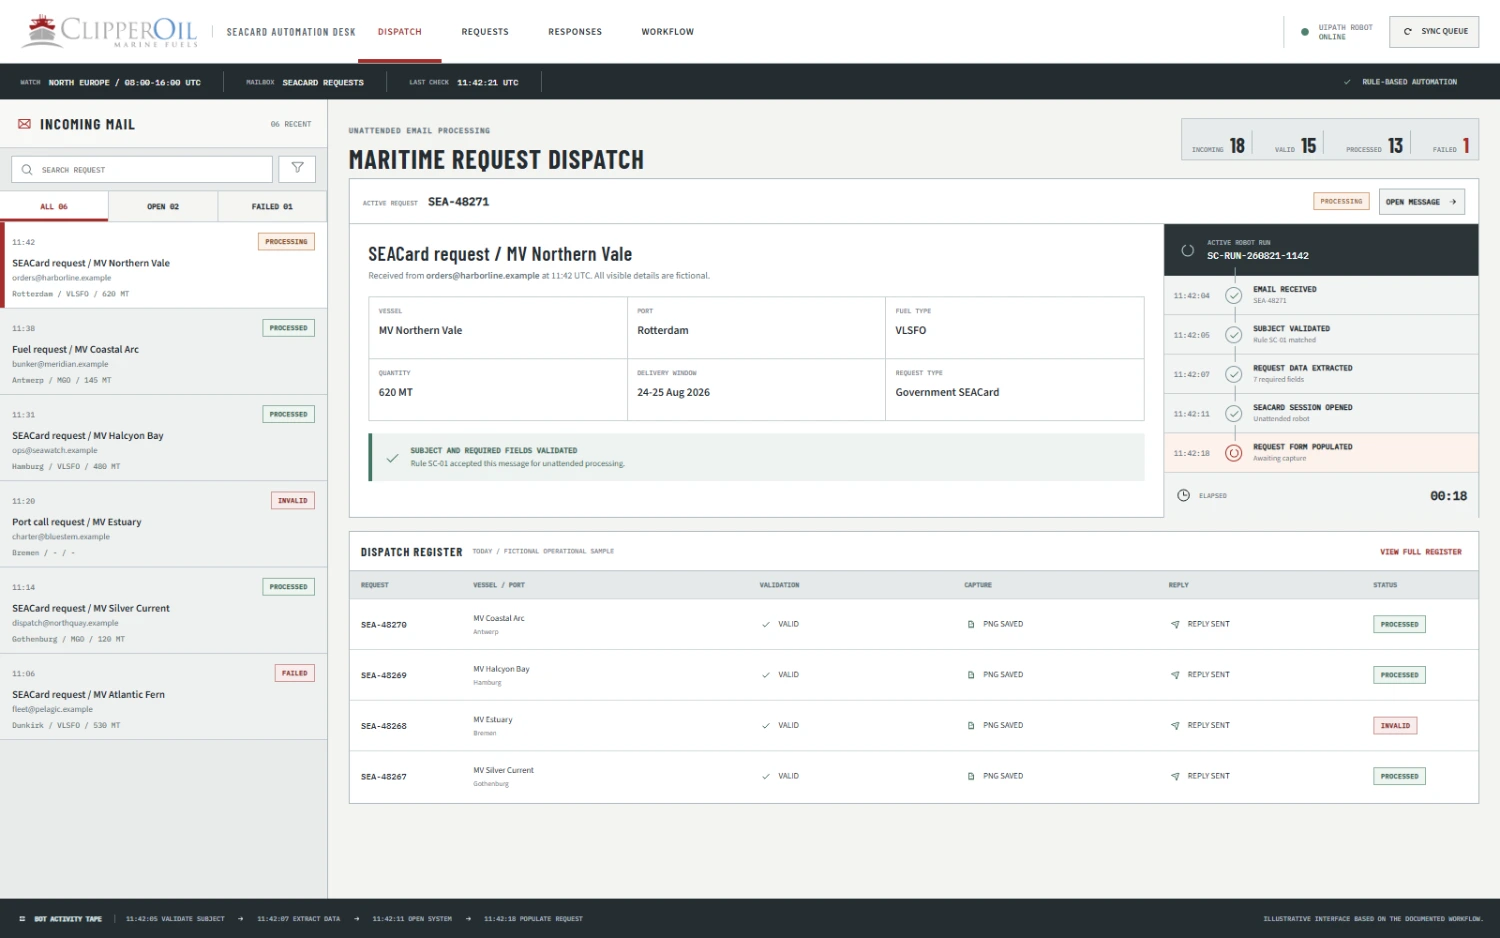
Task: Click reply sent paper-plane icon for SEA-48267
Action: tap(1175, 776)
